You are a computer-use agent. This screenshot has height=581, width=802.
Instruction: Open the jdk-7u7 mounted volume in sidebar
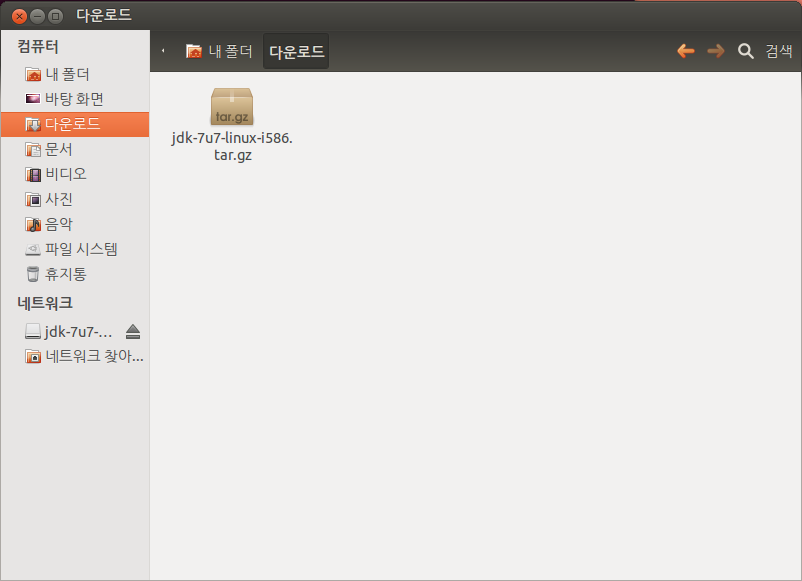pos(76,331)
